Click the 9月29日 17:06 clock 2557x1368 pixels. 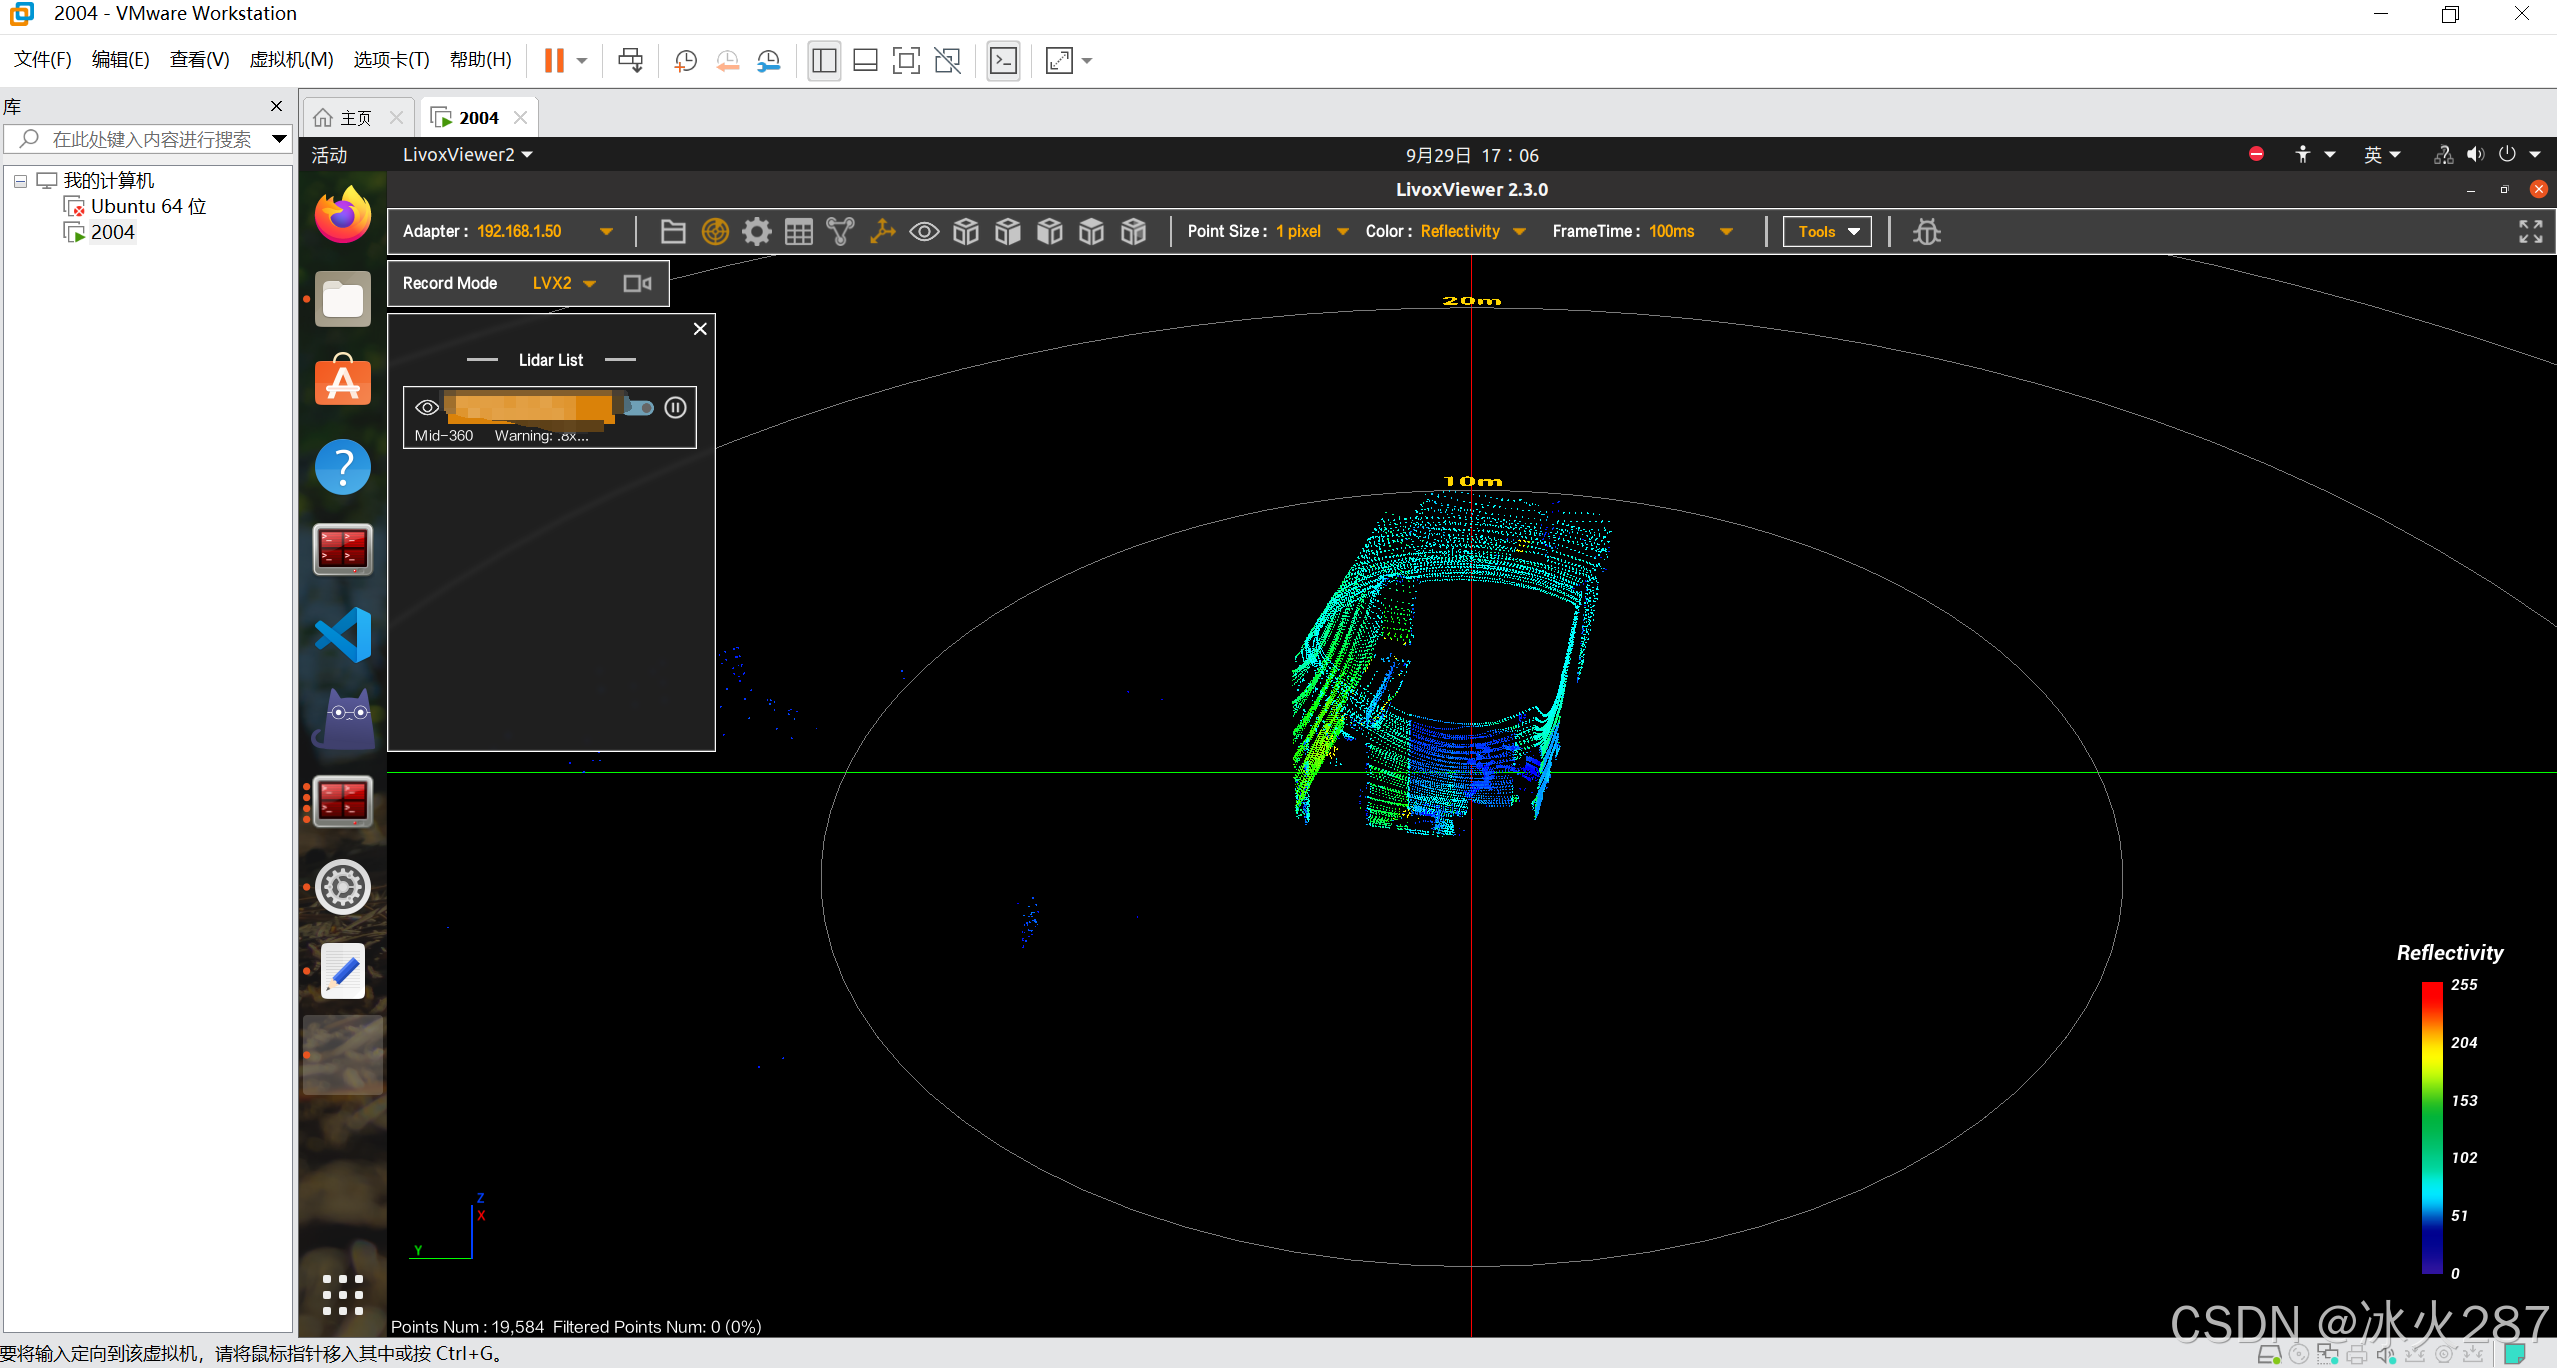[x=1472, y=155]
